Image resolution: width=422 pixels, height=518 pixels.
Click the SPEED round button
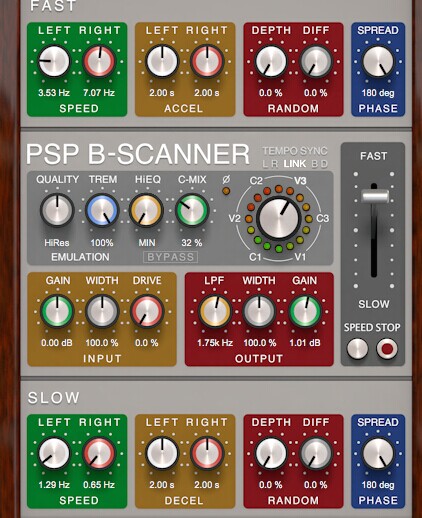click(x=358, y=349)
